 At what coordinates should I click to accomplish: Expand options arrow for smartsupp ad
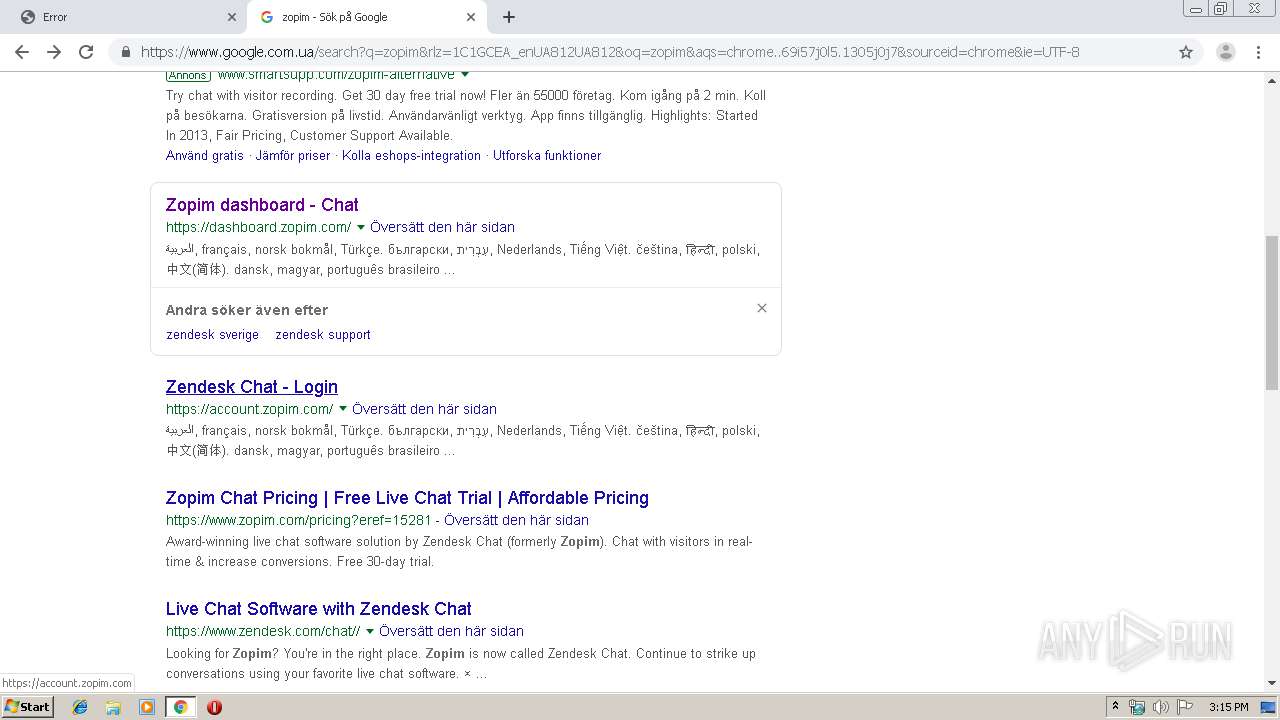pos(465,75)
